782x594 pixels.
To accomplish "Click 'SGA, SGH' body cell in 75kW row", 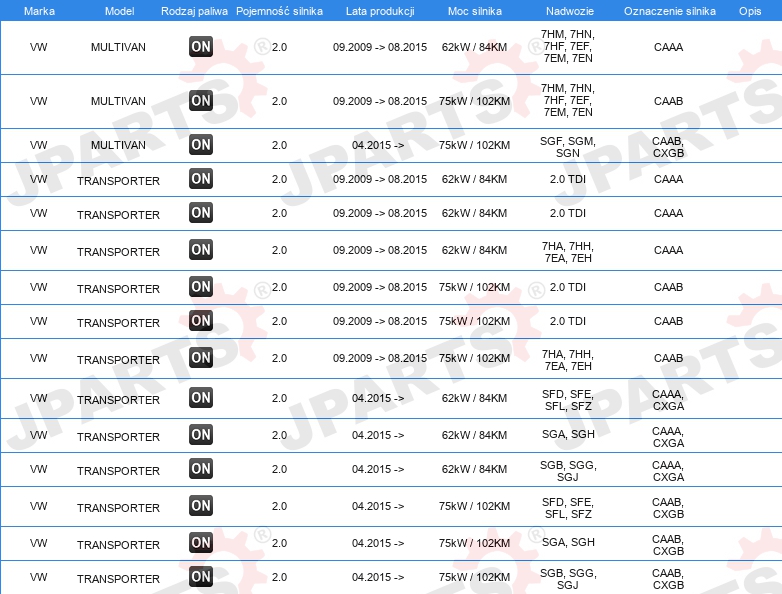I will [568, 542].
